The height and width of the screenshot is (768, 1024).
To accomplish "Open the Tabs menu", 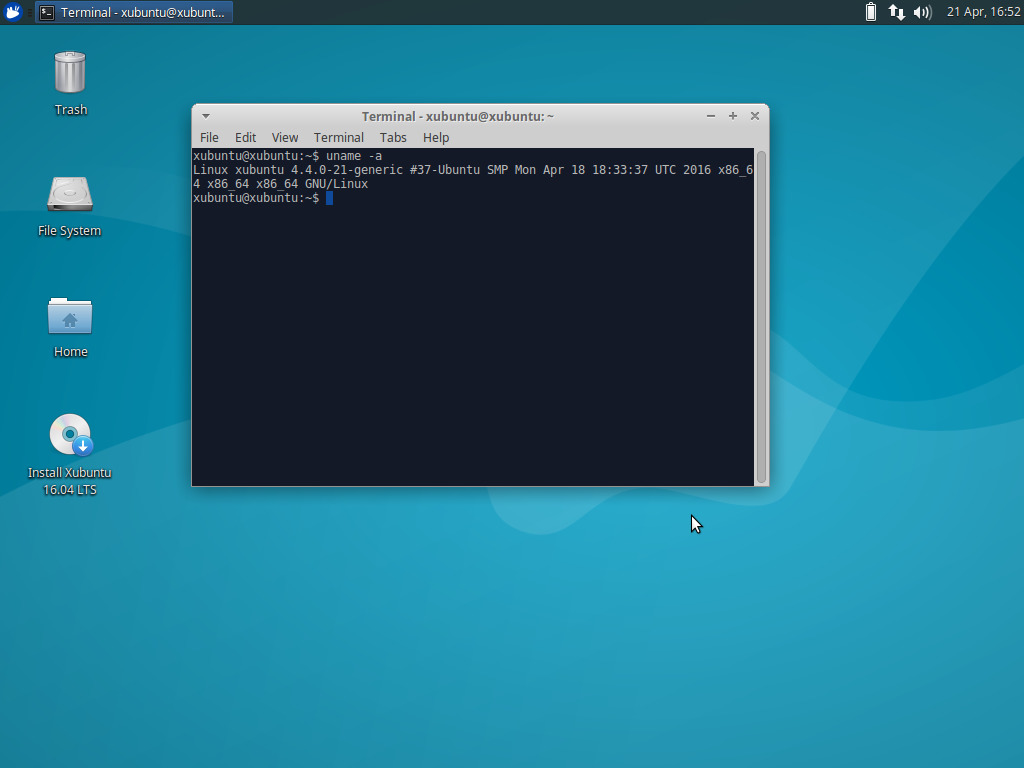I will (392, 137).
